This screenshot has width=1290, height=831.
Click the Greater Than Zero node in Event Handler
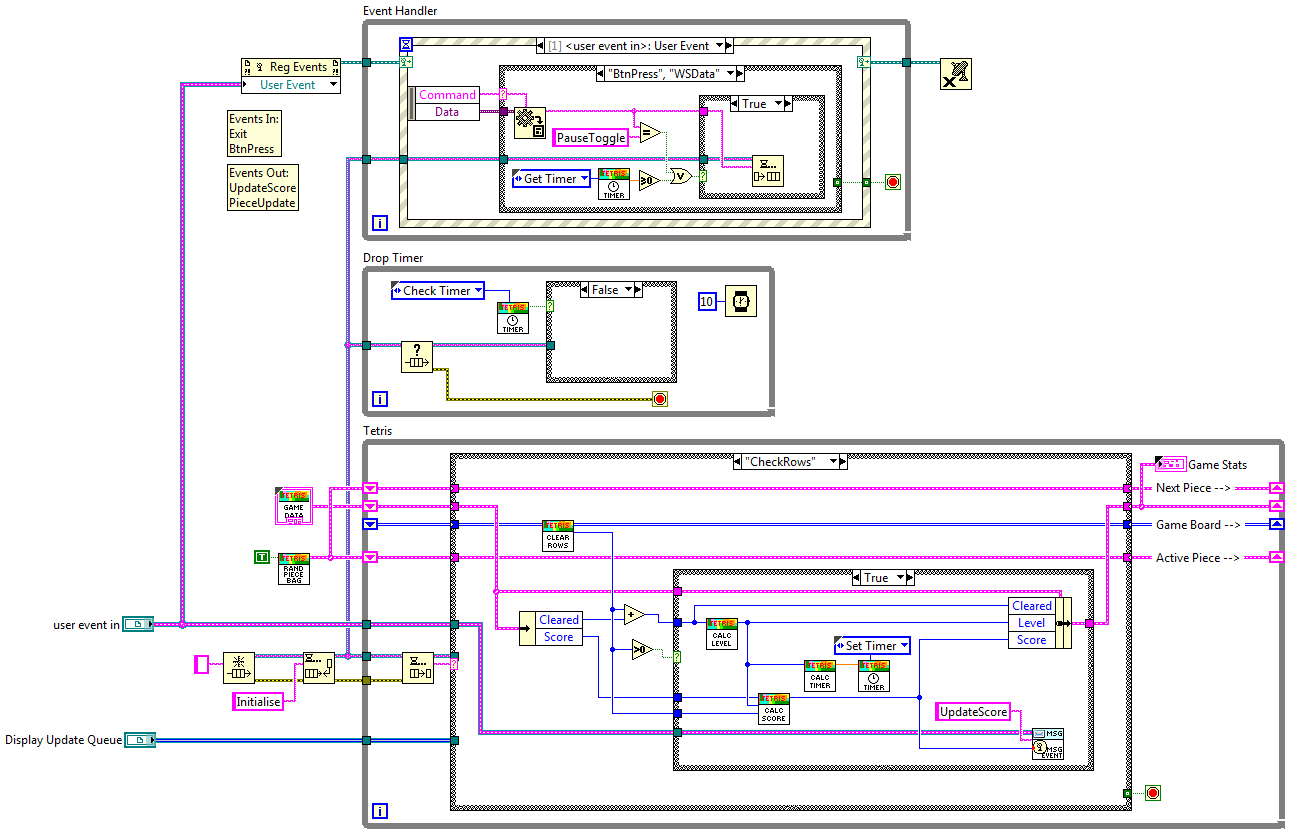pos(649,180)
